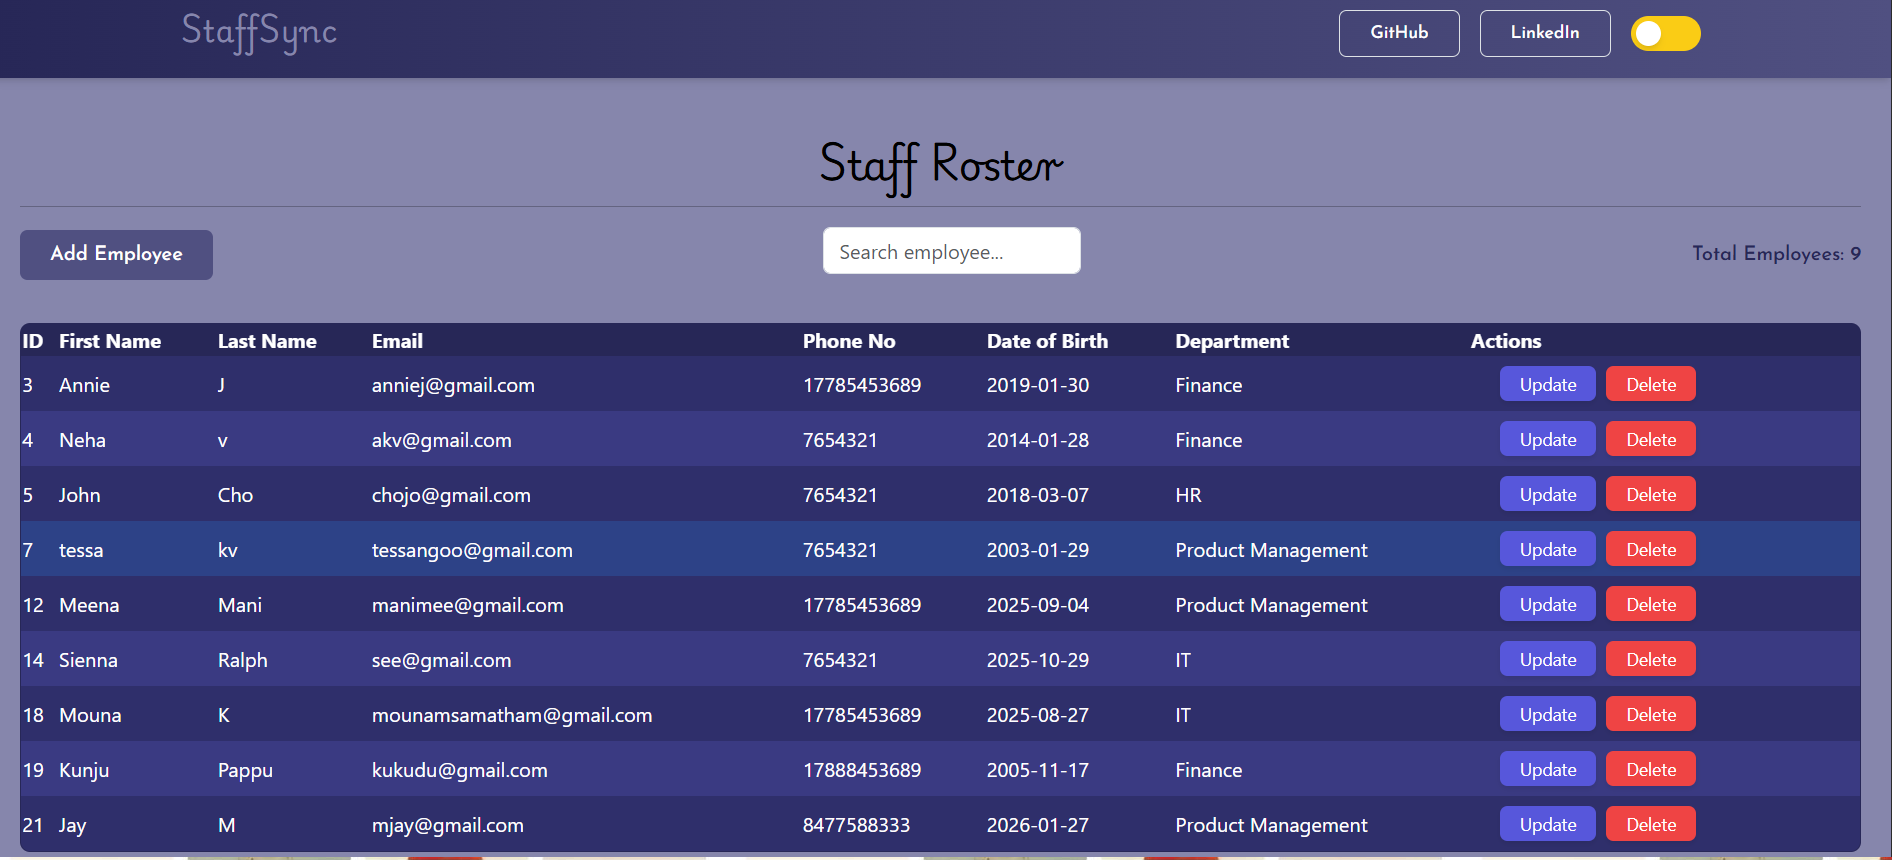Image resolution: width=1892 pixels, height=860 pixels.
Task: Click phone number 17888453689
Action: (x=862, y=770)
